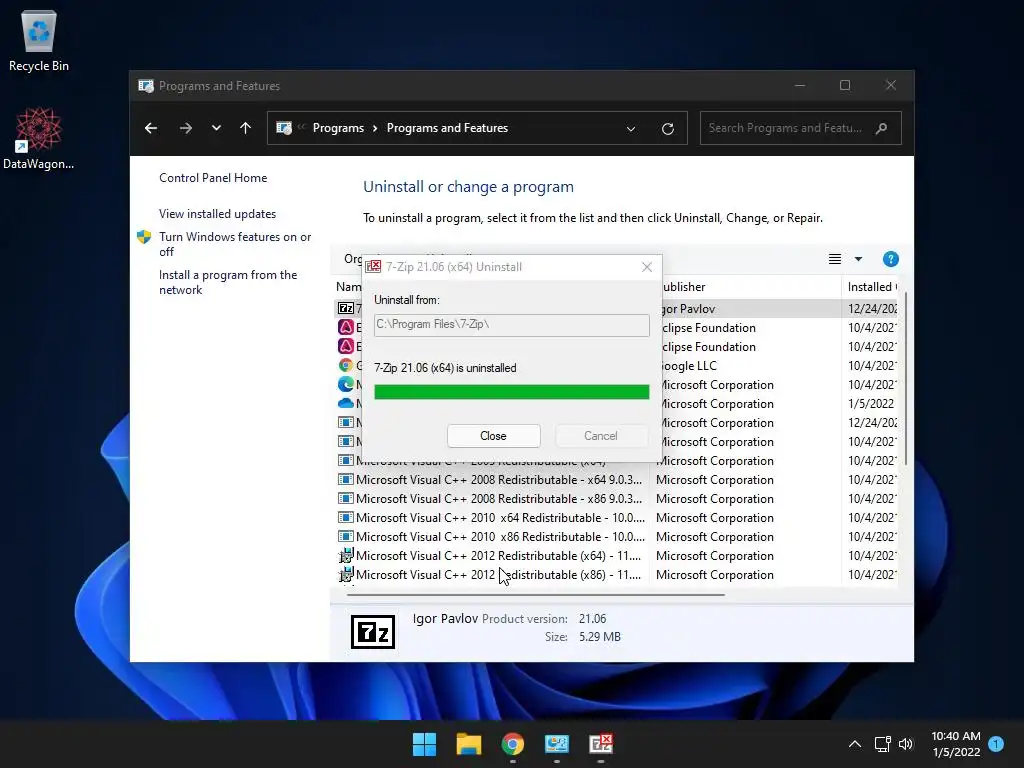Viewport: 1024px width, 768px height.
Task: Click the 7-Zip icon in dialog title
Action: pyautogui.click(x=373, y=266)
